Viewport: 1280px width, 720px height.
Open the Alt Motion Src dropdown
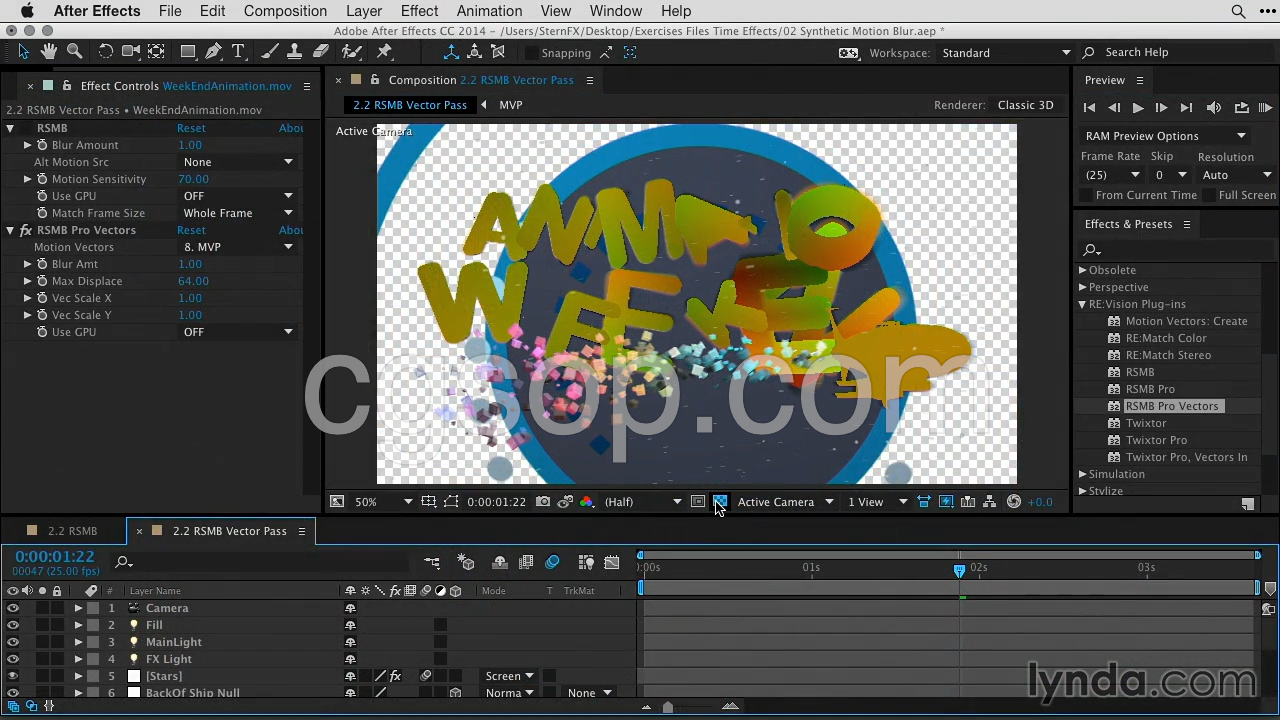point(238,162)
